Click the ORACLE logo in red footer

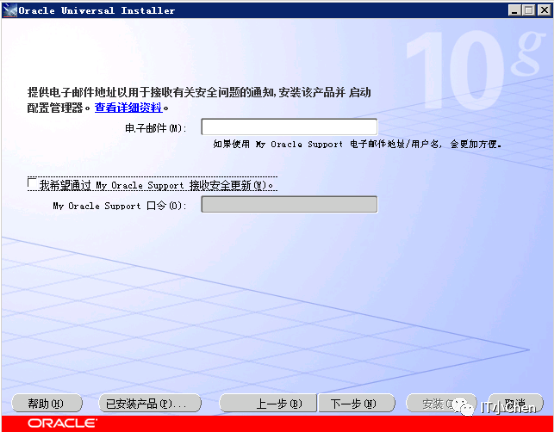pyautogui.click(x=62, y=423)
